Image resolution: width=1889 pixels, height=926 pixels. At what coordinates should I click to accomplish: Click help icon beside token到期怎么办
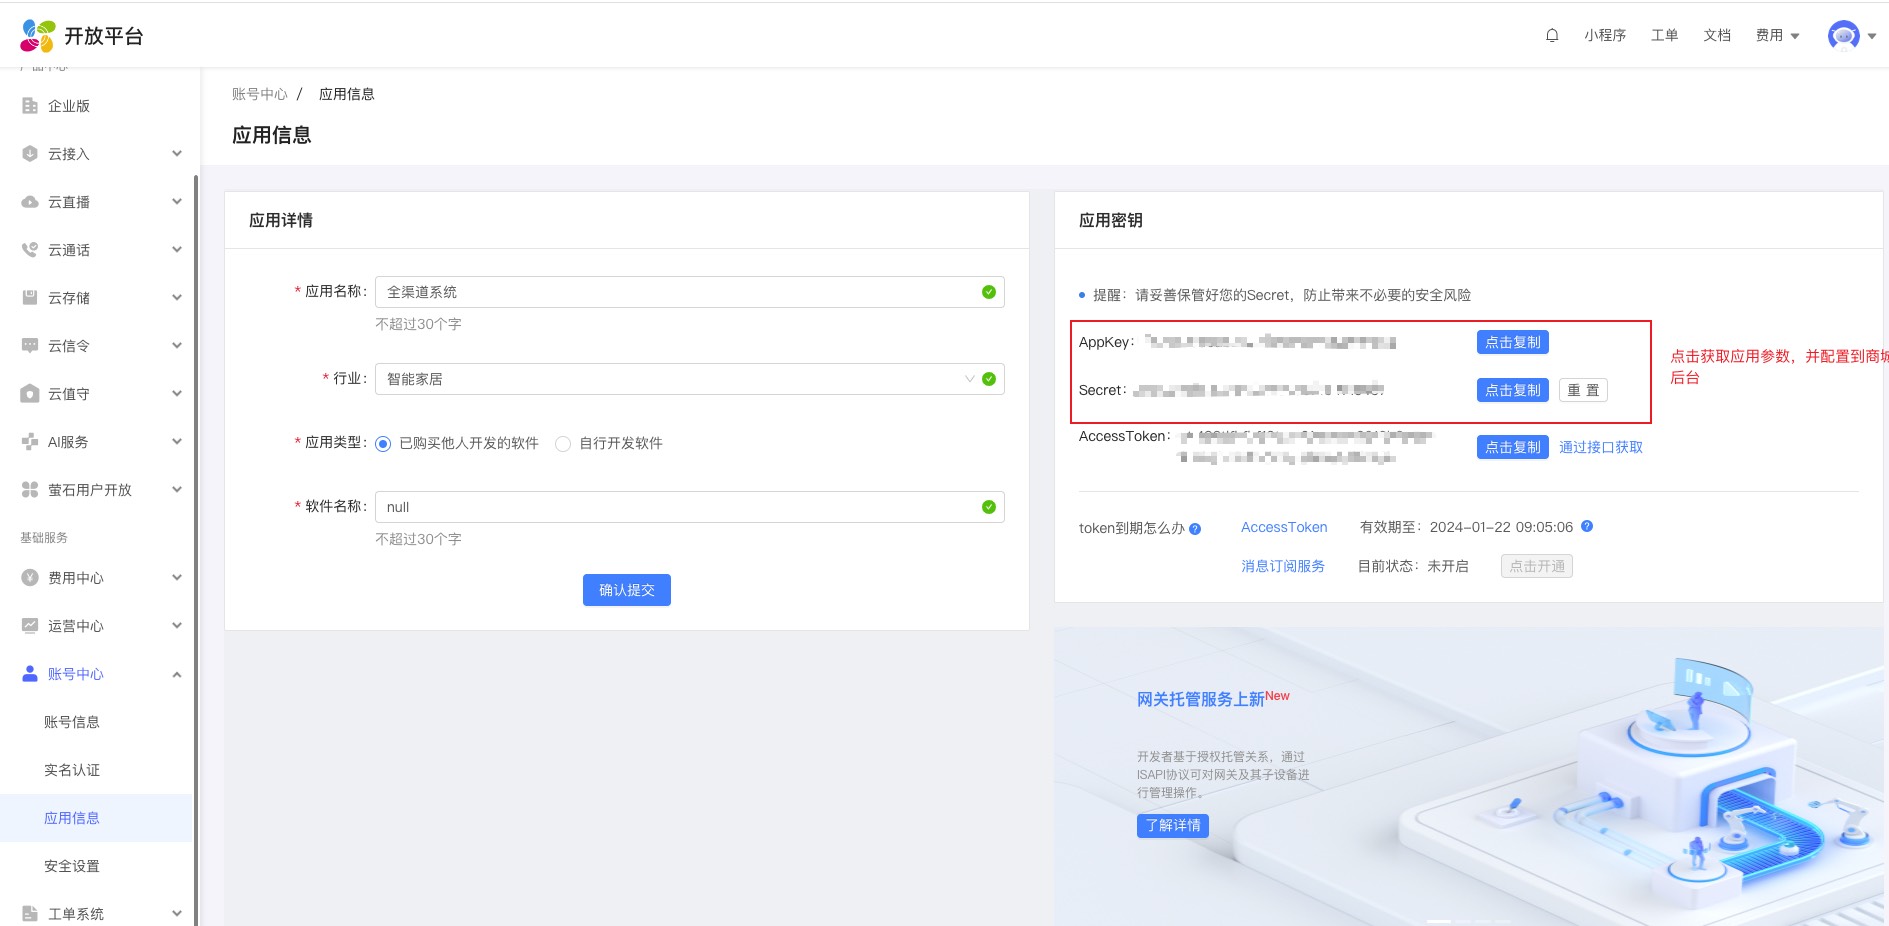click(1195, 529)
